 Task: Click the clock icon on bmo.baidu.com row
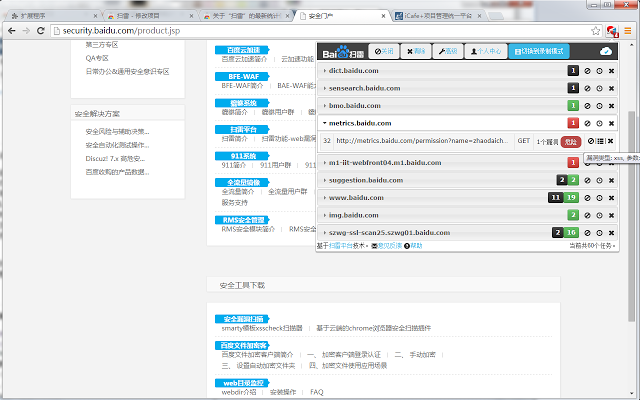tap(599, 106)
